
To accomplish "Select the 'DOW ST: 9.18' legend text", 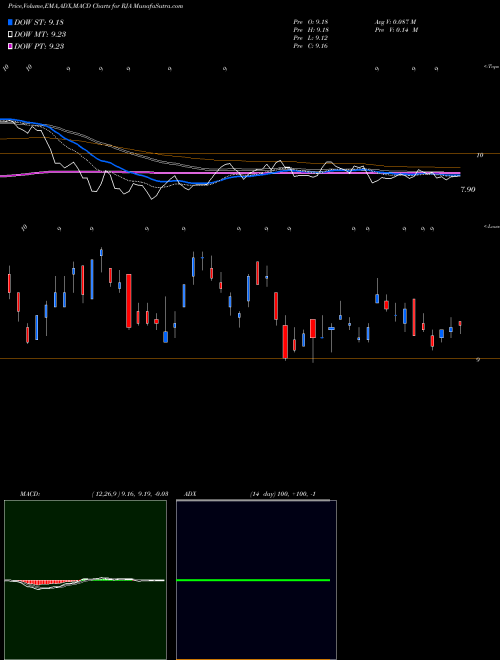I will click(x=39, y=22).
